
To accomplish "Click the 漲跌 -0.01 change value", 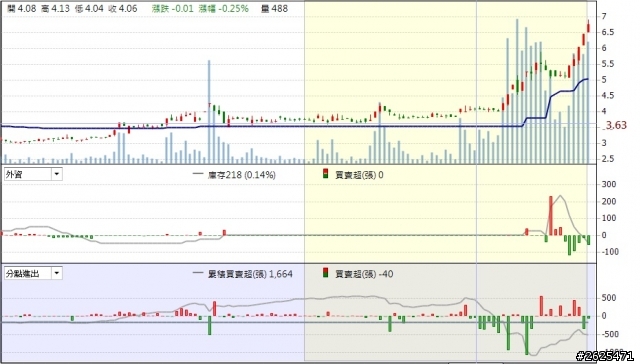I will tap(173, 8).
